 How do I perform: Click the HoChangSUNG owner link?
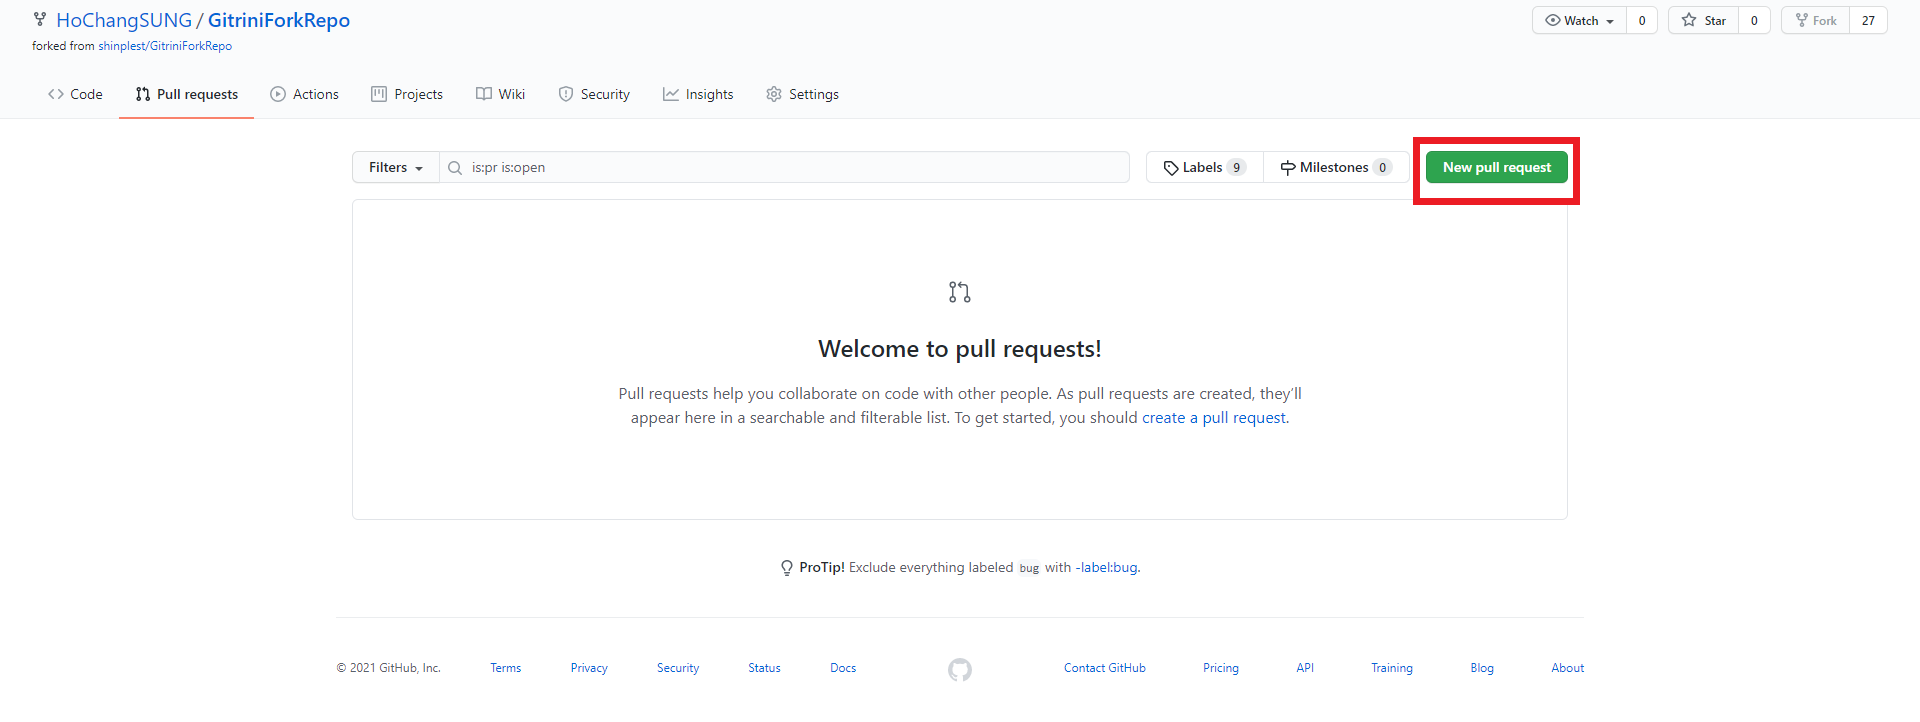click(124, 20)
